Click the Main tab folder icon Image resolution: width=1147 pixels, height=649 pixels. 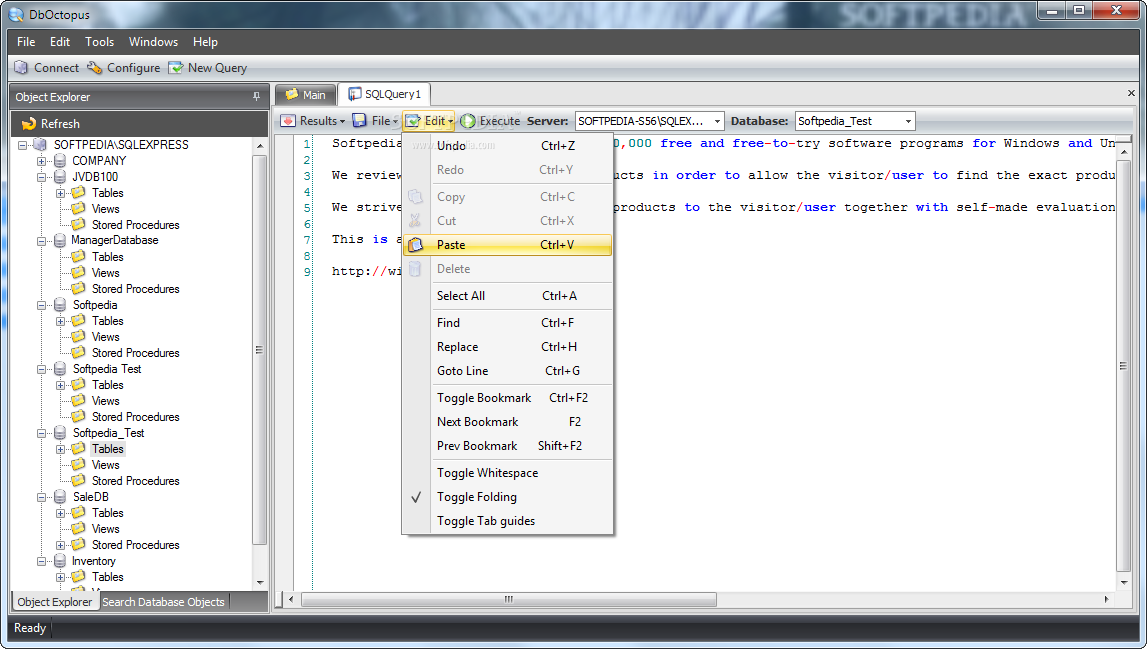(292, 94)
